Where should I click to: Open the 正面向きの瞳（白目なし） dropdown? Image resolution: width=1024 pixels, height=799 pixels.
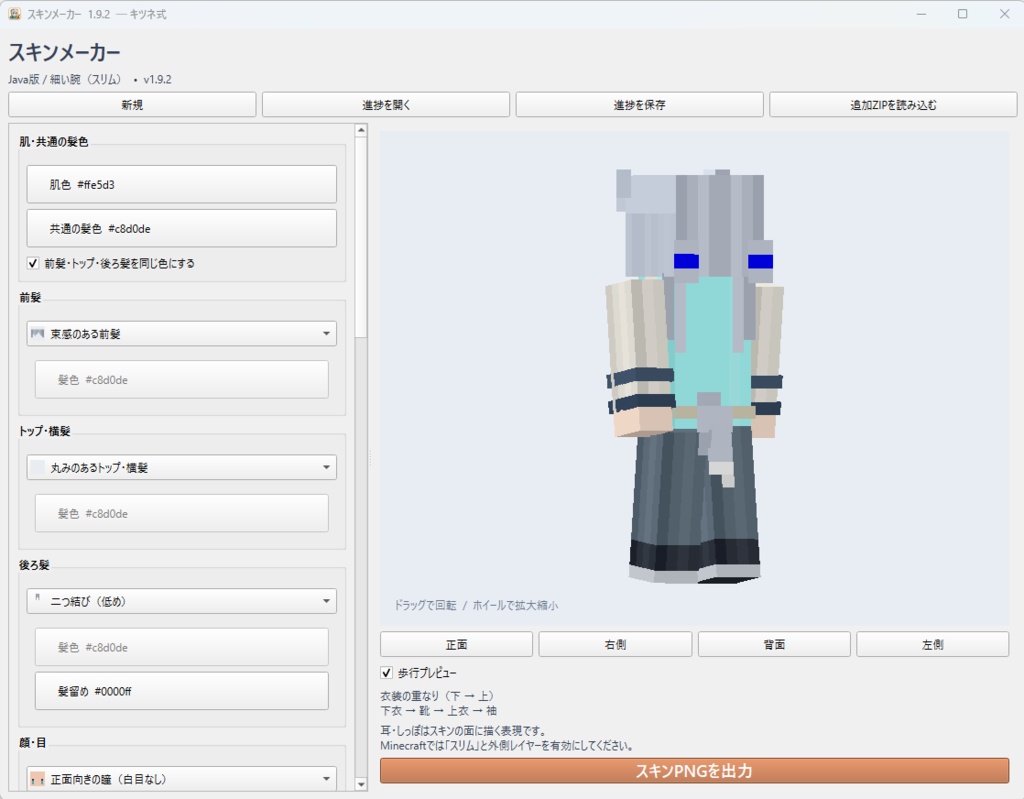coord(182,779)
